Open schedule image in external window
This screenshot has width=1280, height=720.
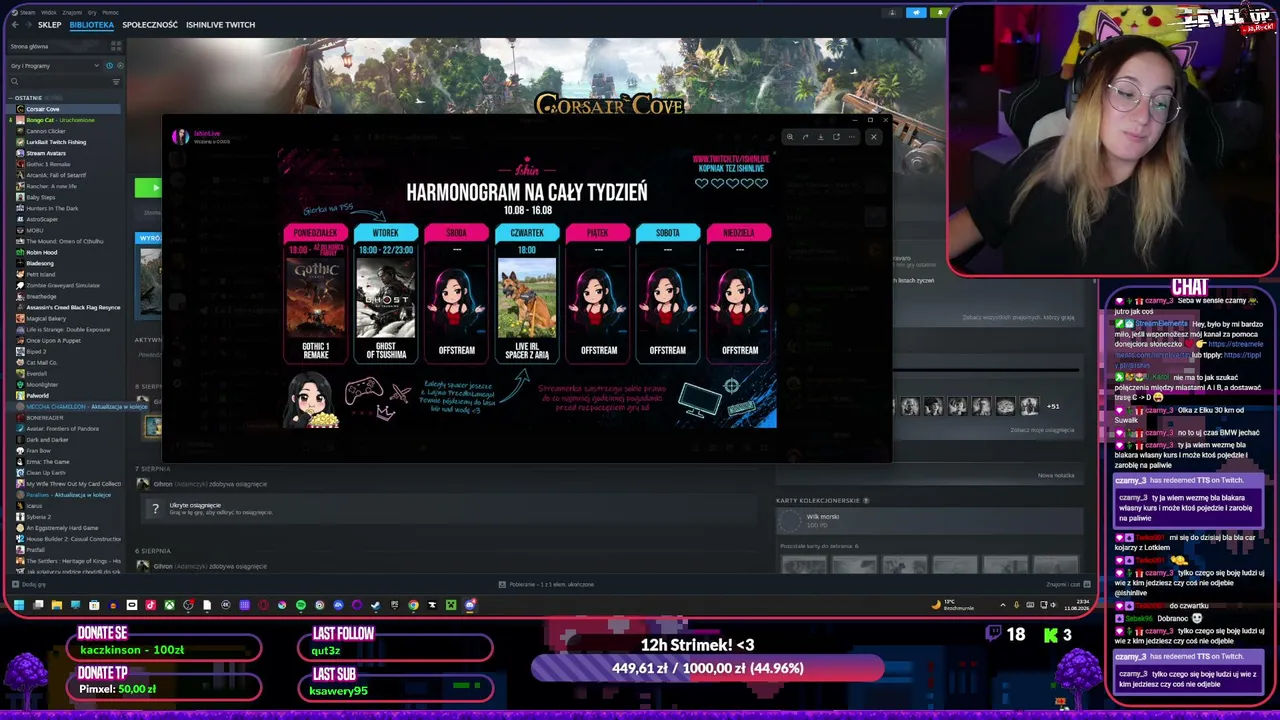836,137
